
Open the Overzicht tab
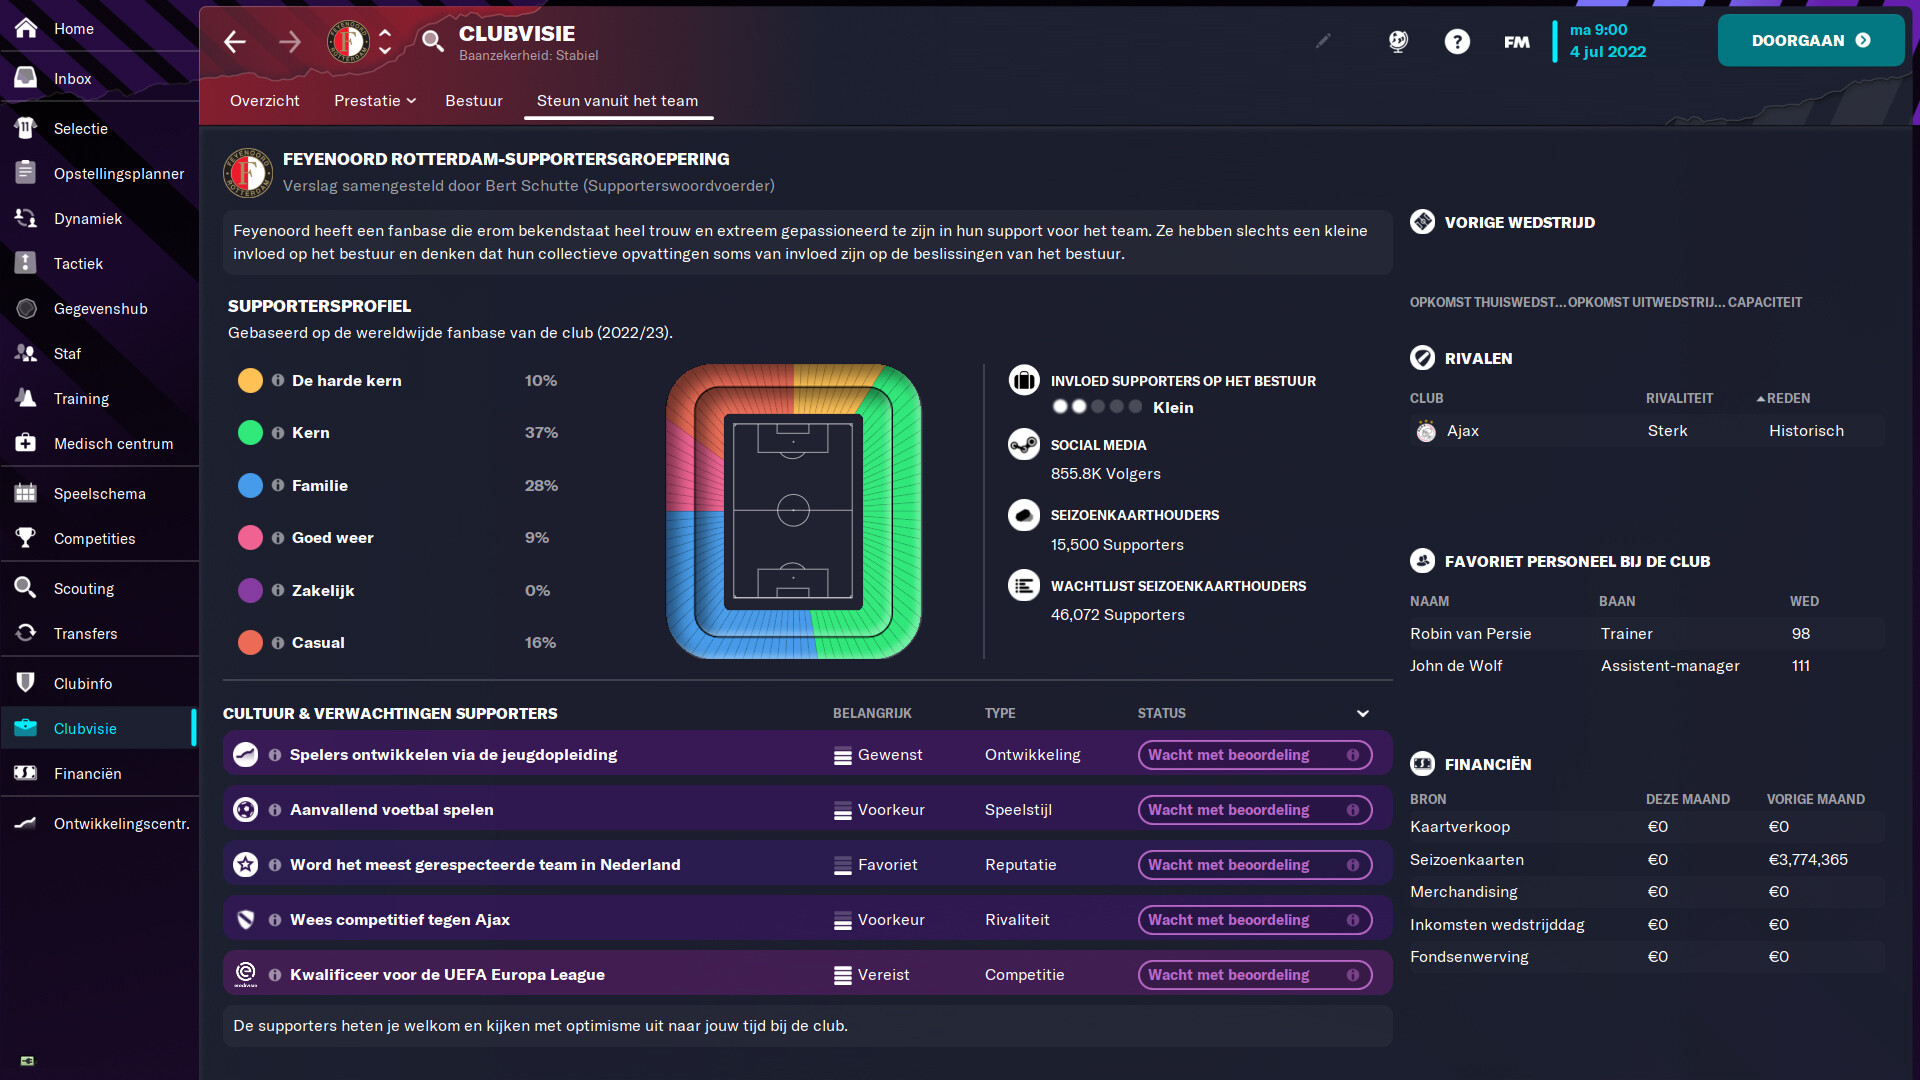pos(264,100)
